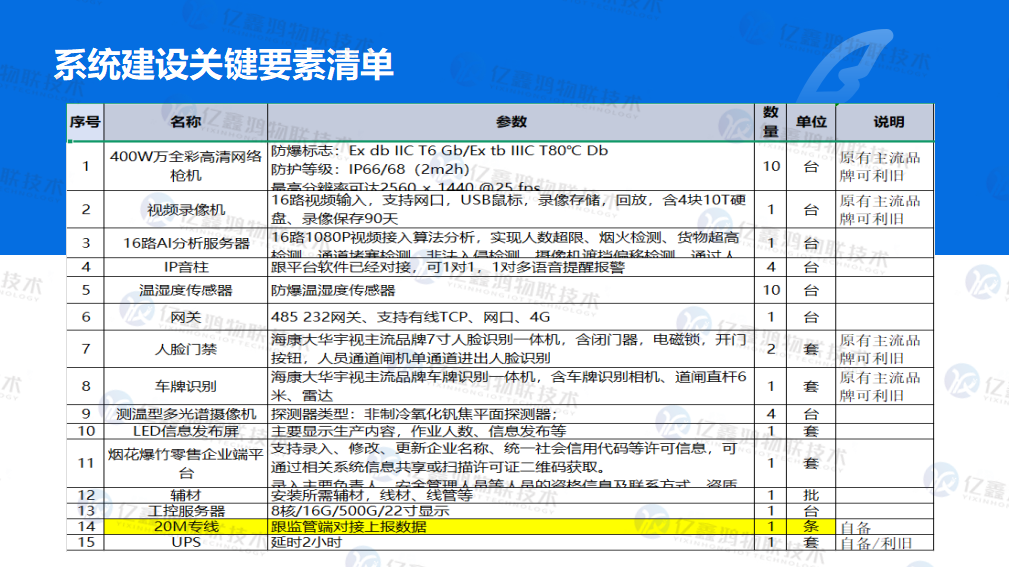This screenshot has height=567, width=1009.
Task: Click the name cell '视频录像机'
Action: tap(185, 210)
